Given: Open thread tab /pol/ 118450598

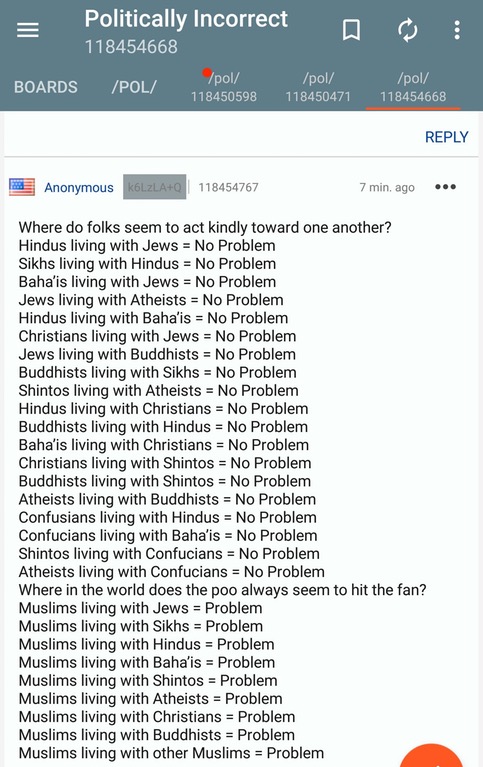Looking at the screenshot, I should click(224, 87).
